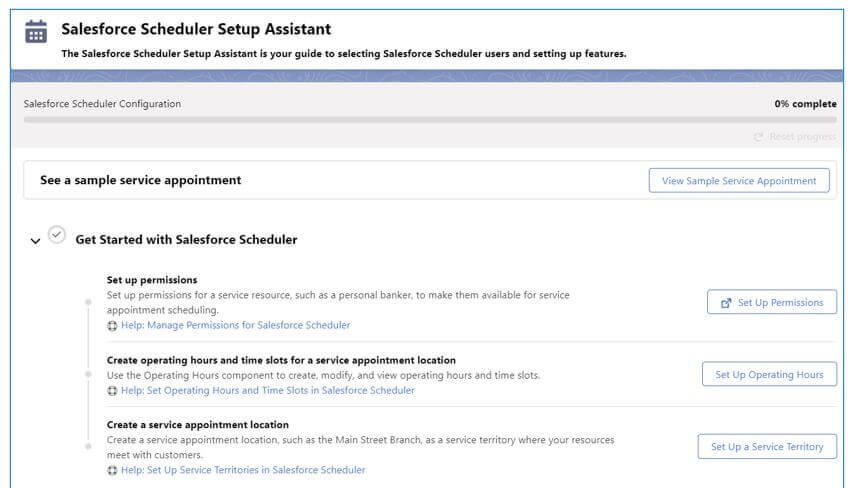Click the Set up permissions heading
The width and height of the screenshot is (855, 488).
152,280
